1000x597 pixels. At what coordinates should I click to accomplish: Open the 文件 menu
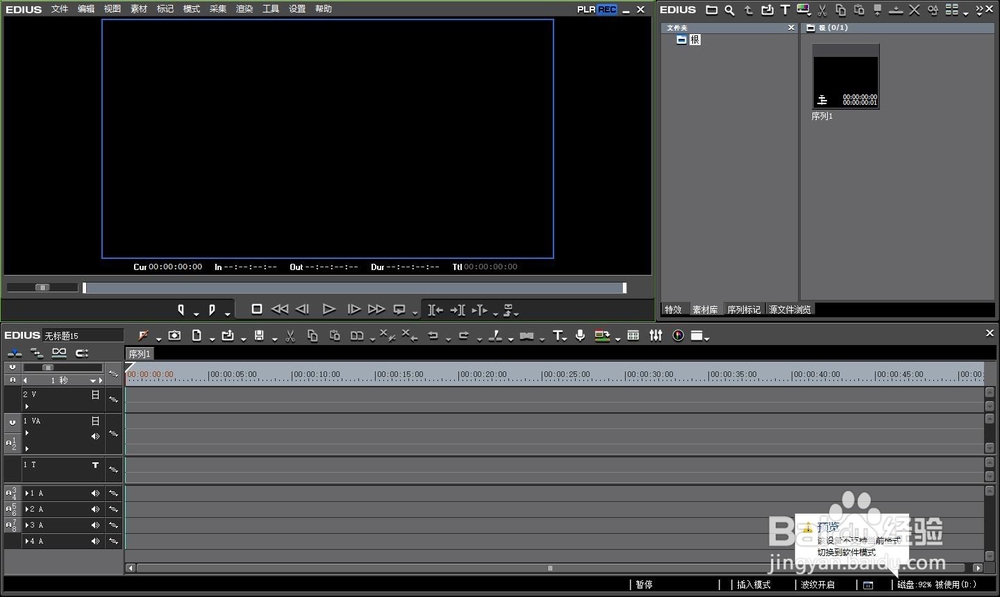coord(60,9)
